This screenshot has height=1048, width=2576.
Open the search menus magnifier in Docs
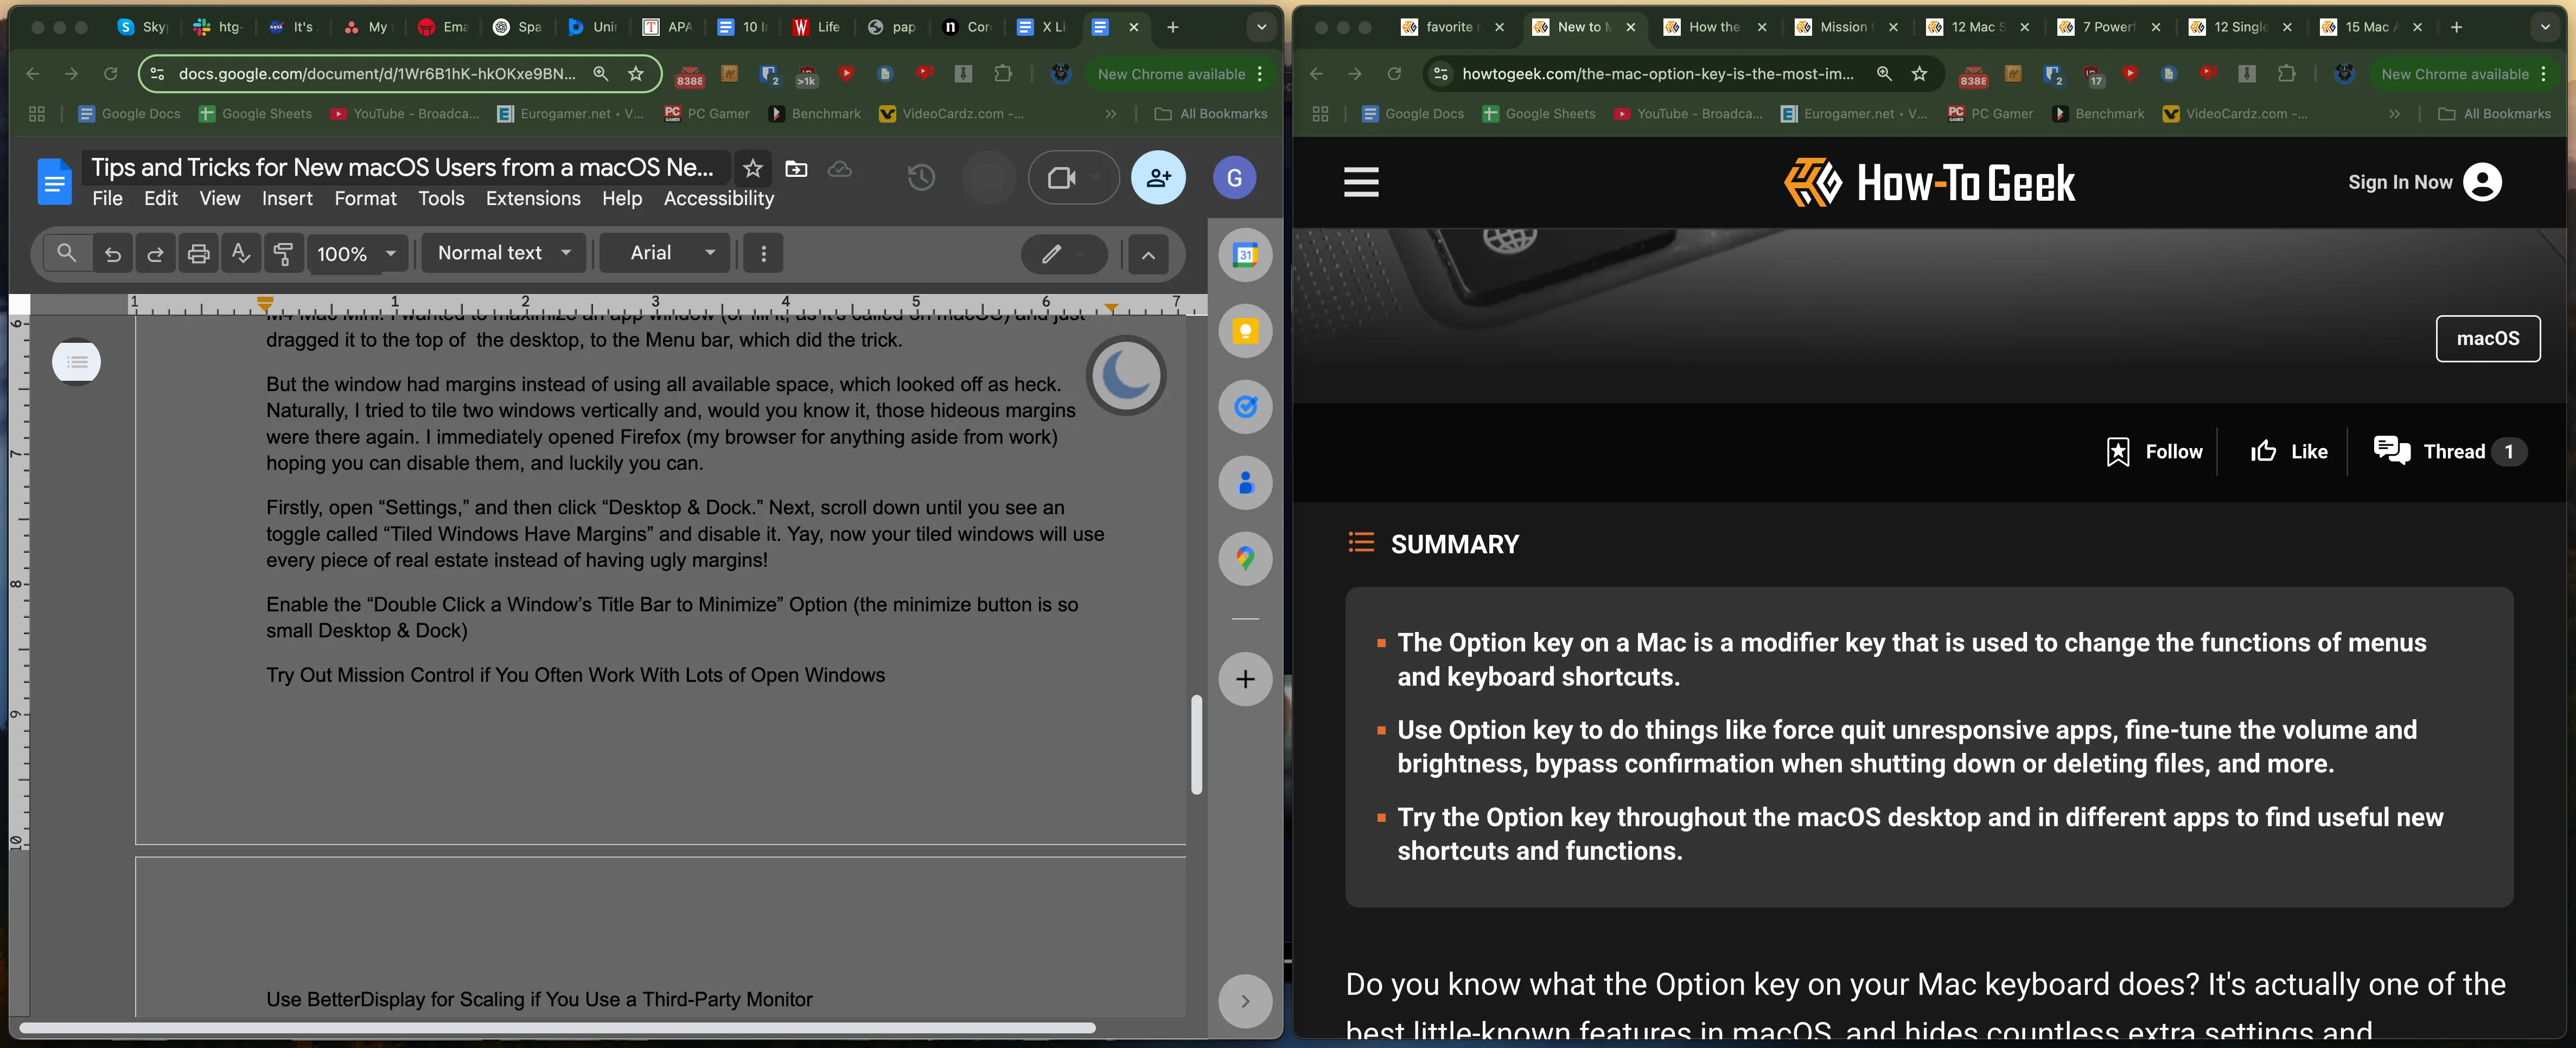coord(66,253)
